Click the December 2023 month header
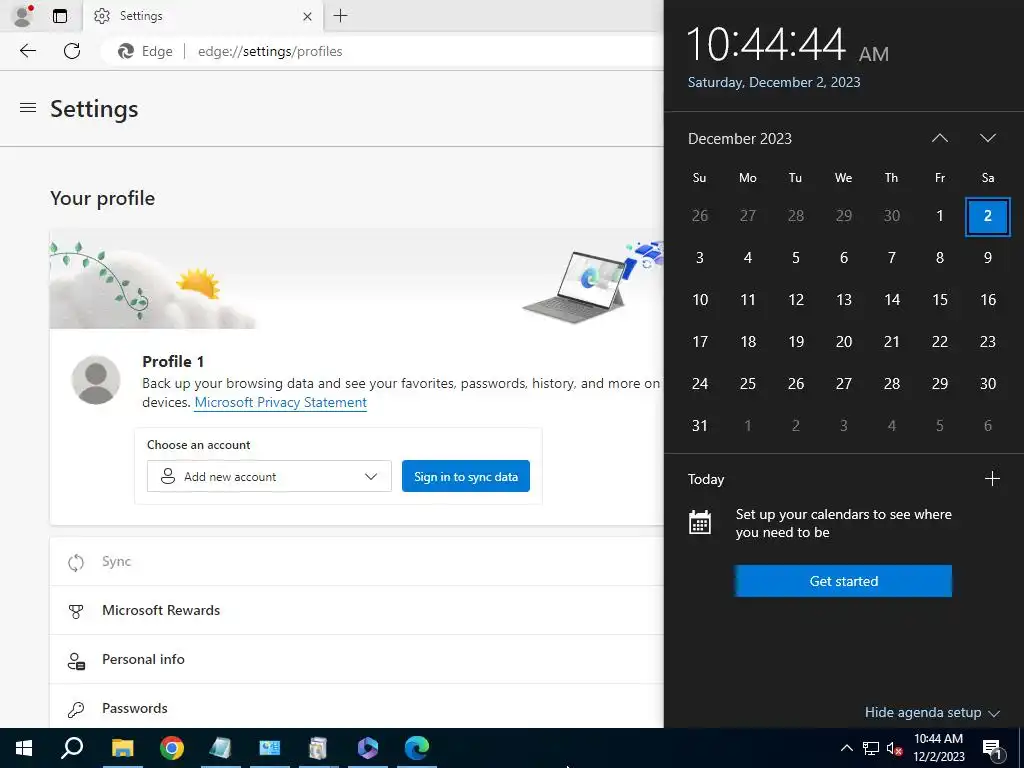 739,138
